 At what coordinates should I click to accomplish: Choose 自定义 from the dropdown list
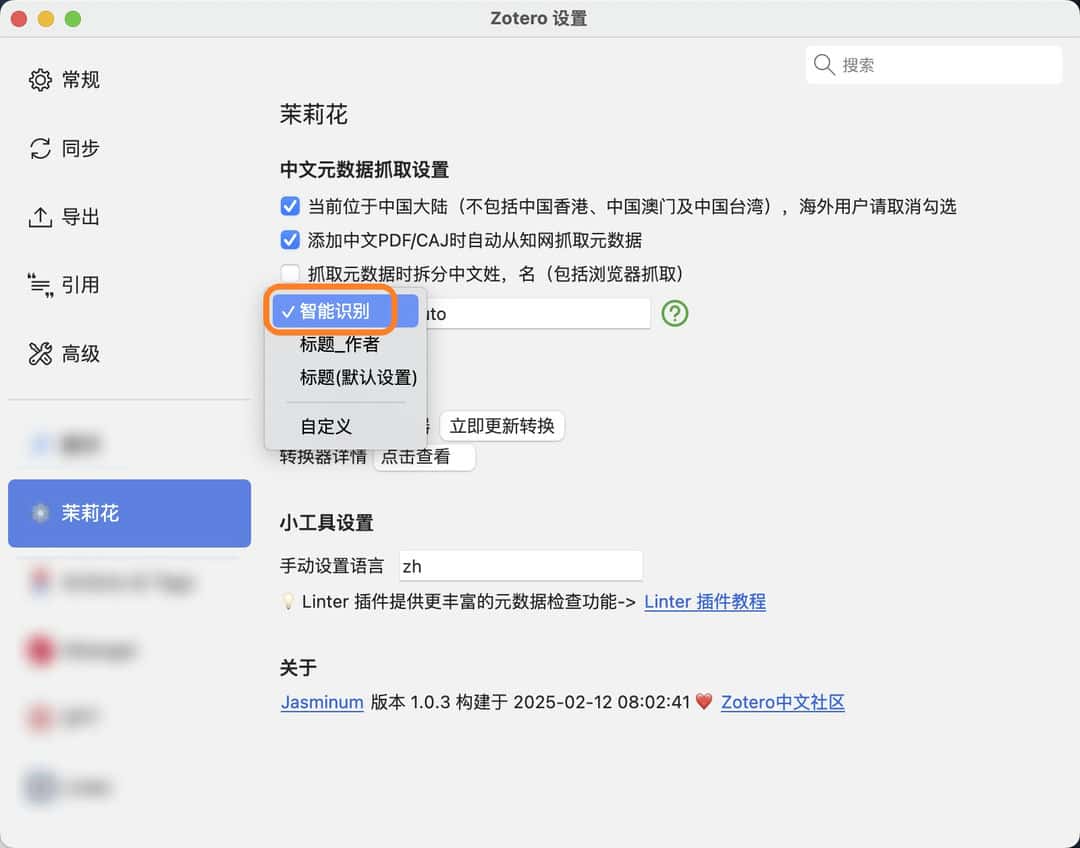click(x=325, y=425)
